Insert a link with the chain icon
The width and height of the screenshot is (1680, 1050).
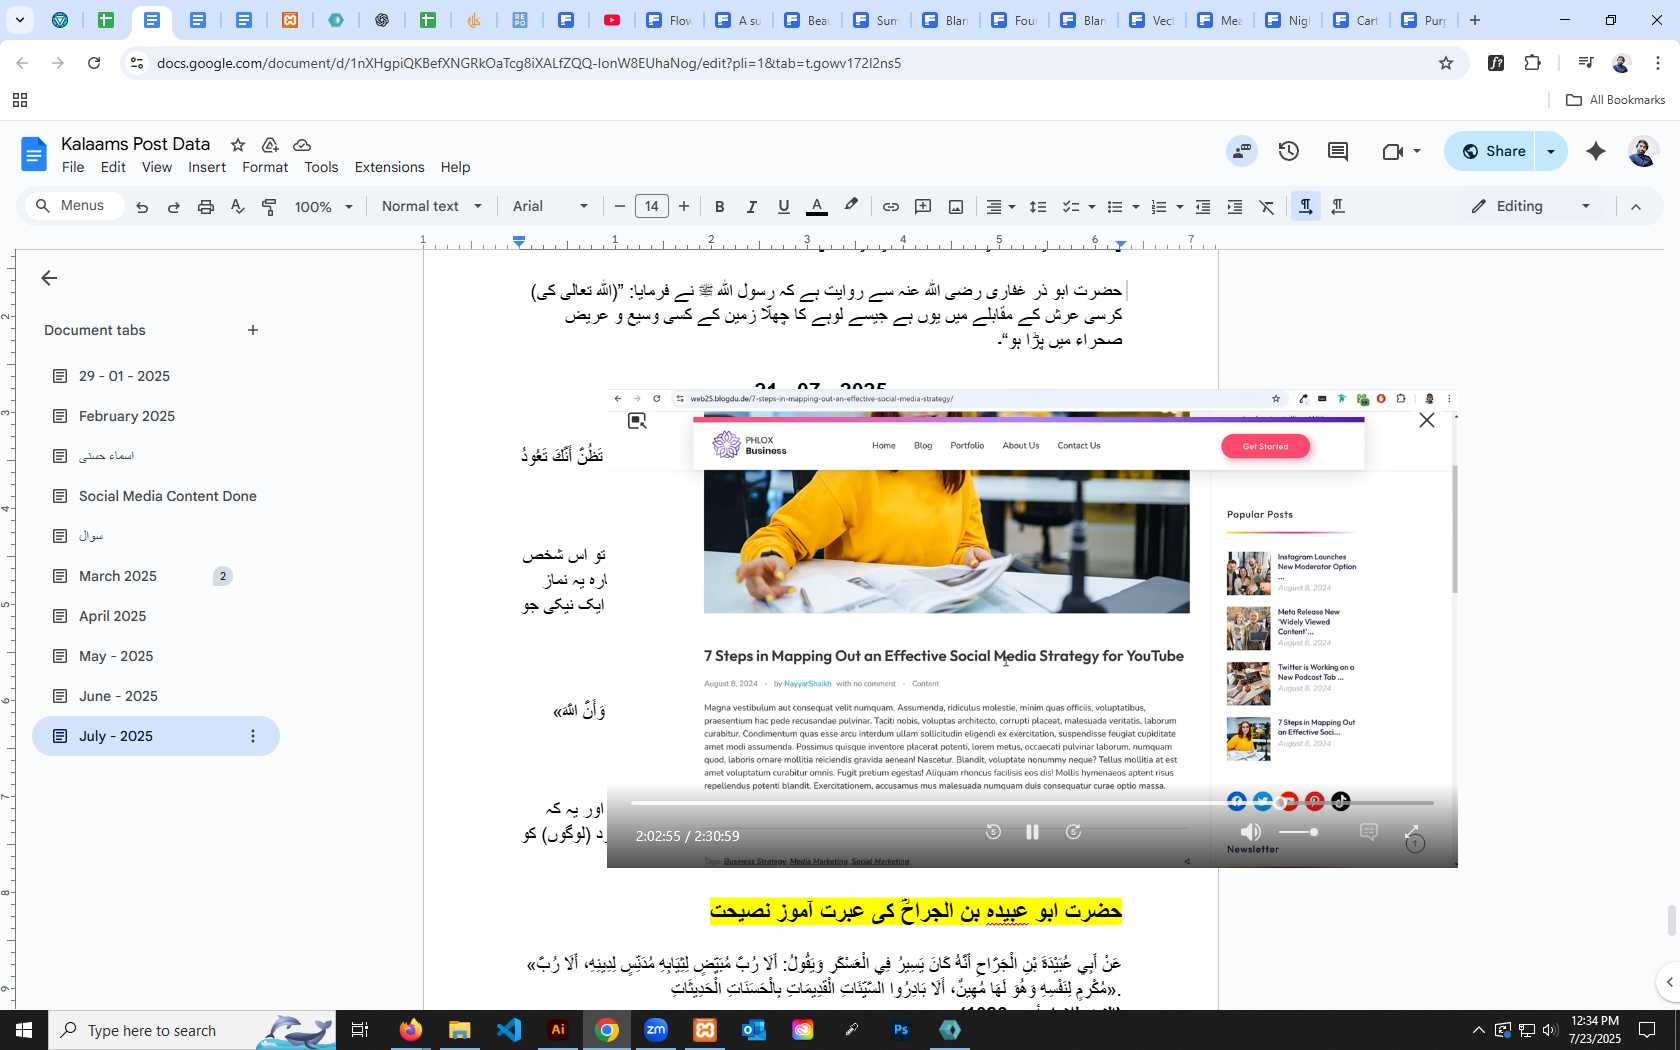point(890,207)
